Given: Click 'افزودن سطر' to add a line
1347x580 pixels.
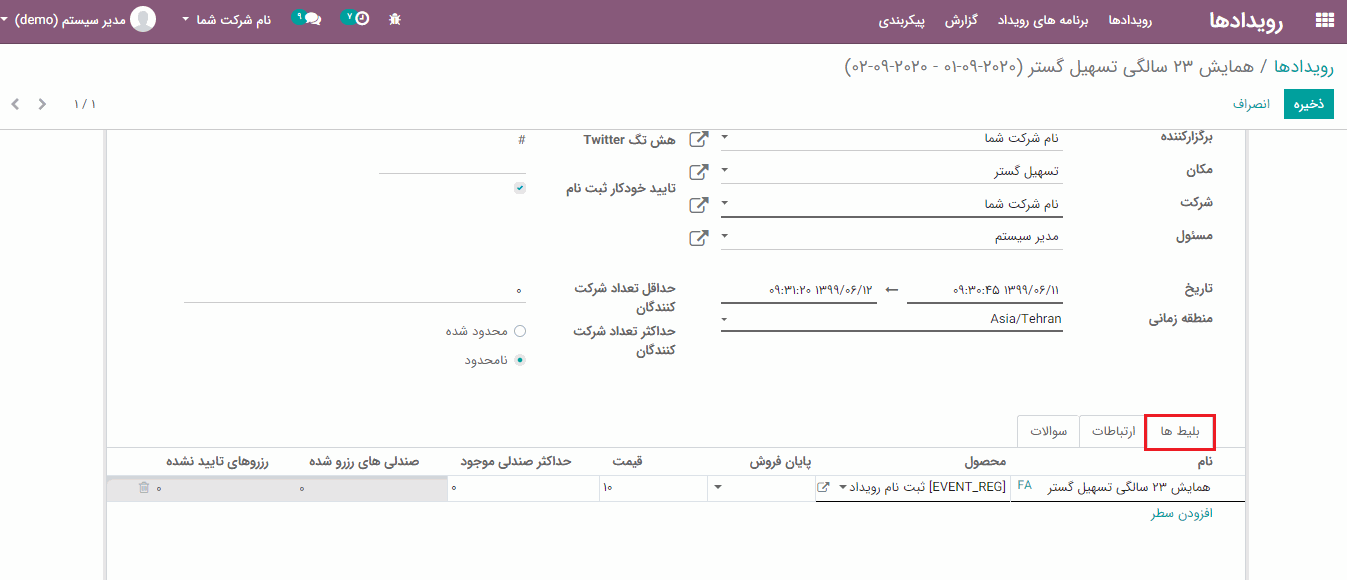Looking at the screenshot, I should (1183, 513).
